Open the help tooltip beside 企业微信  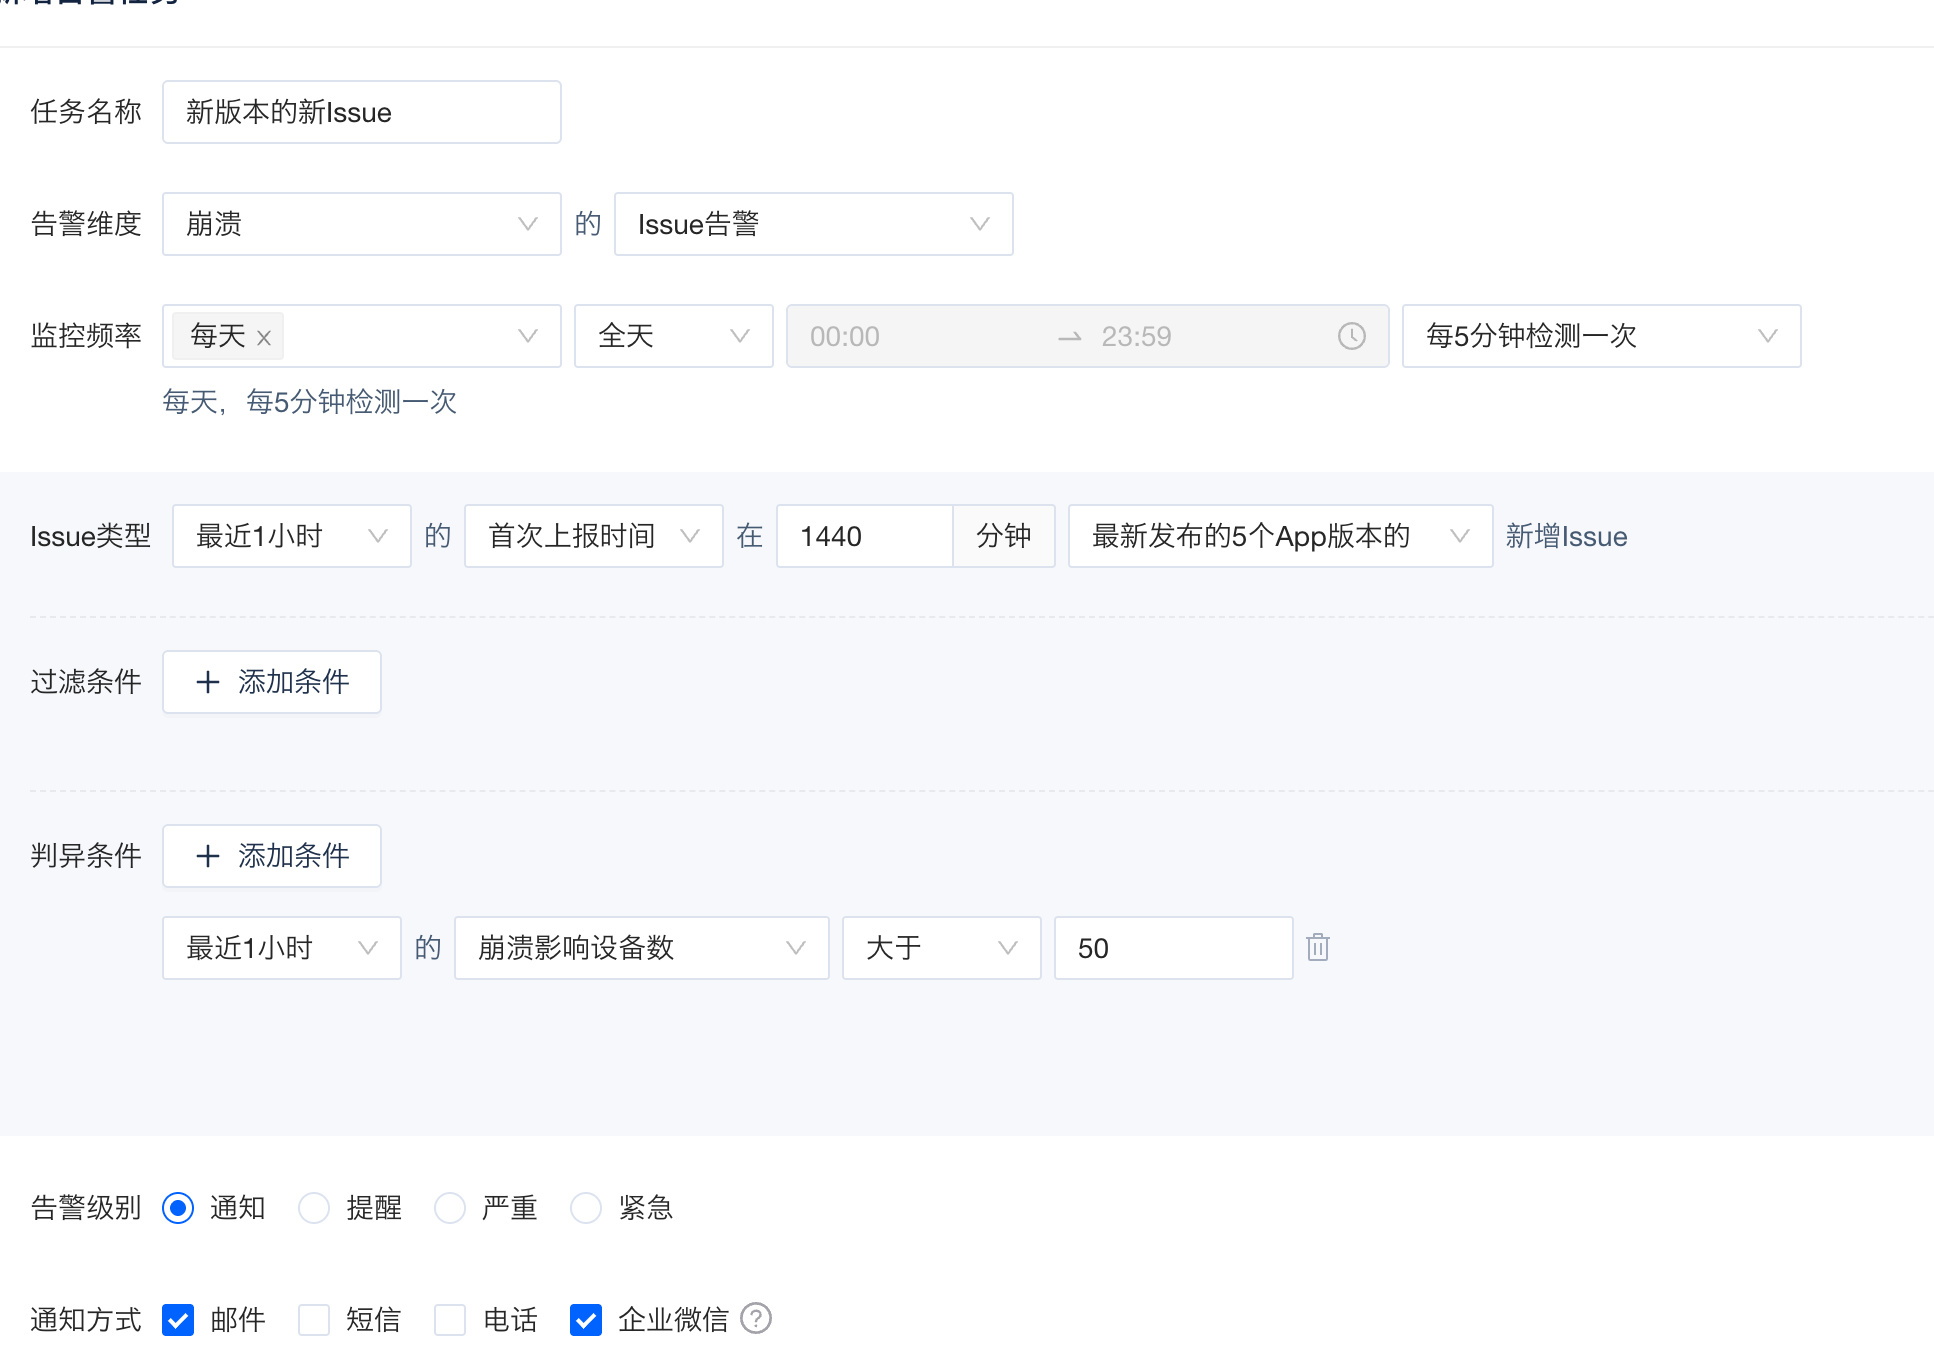click(x=757, y=1319)
